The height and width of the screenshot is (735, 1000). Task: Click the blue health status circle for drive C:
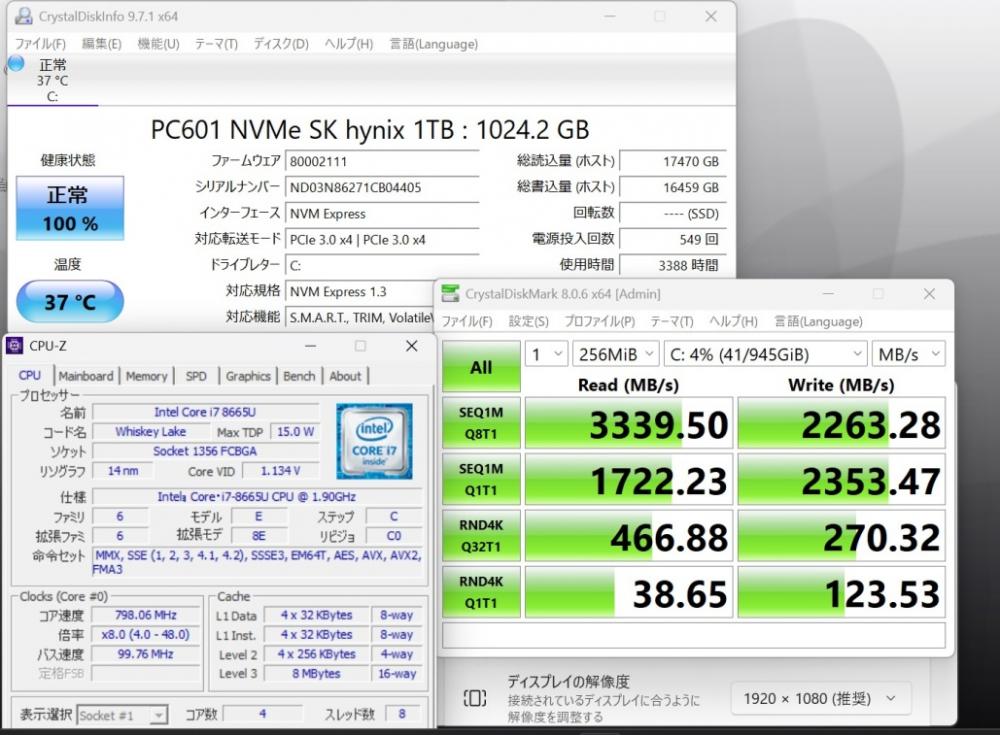click(x=16, y=63)
